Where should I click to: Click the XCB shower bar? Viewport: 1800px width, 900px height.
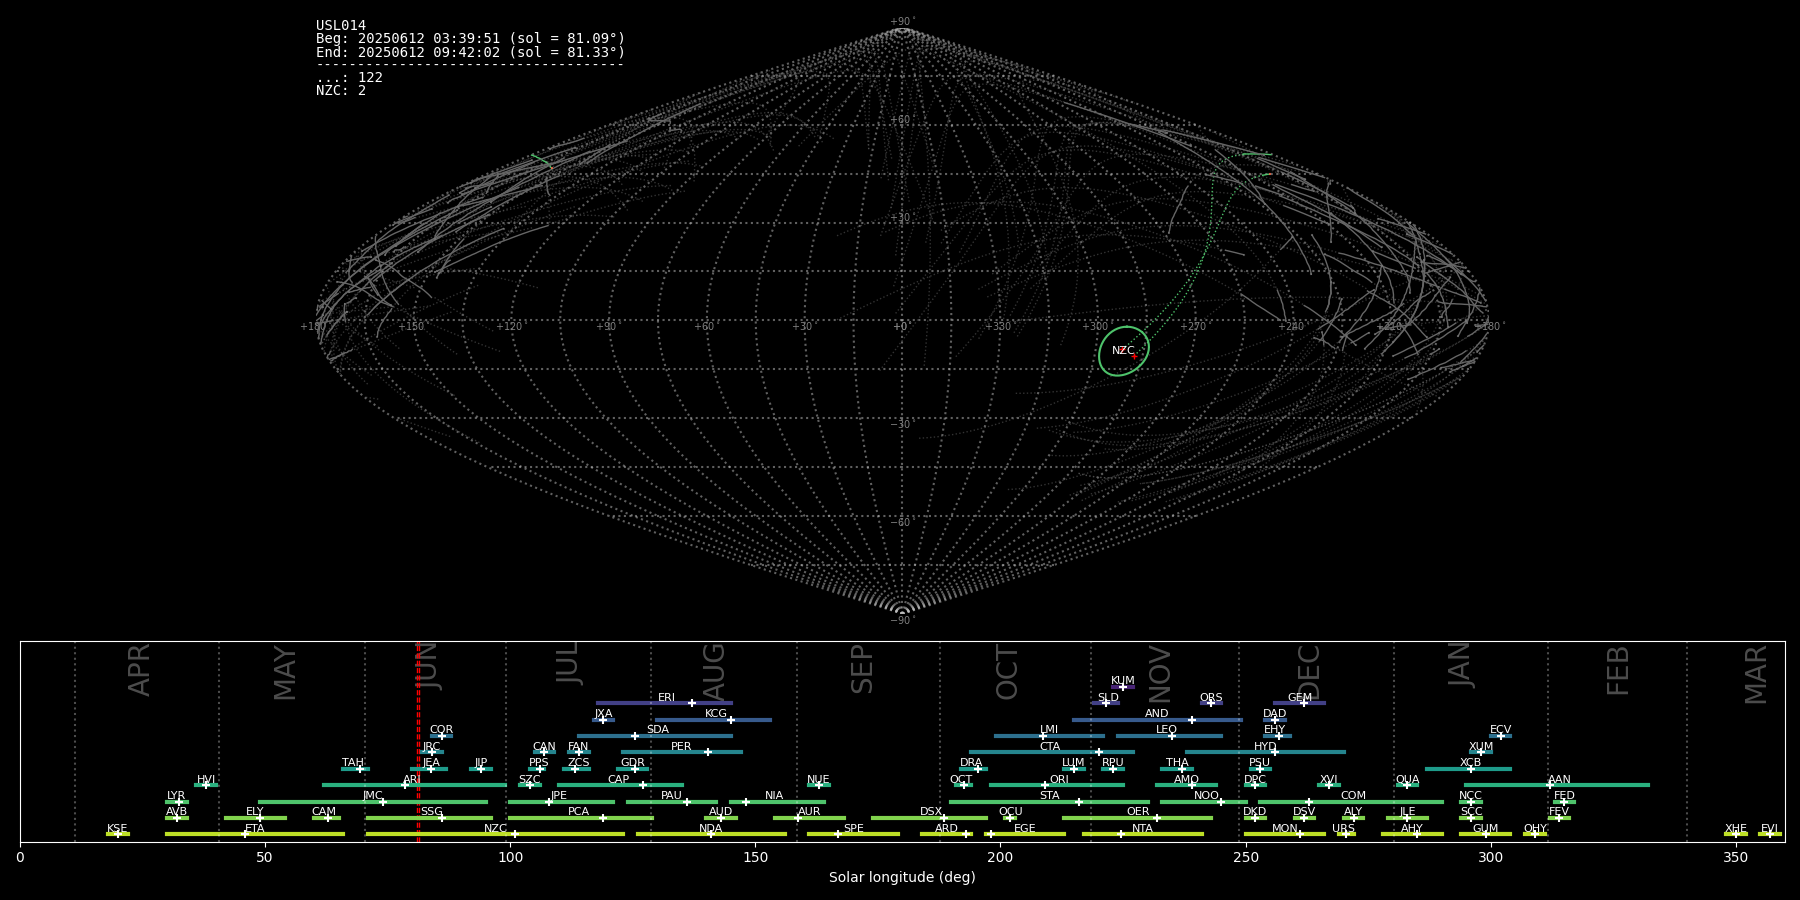[x=1468, y=769]
